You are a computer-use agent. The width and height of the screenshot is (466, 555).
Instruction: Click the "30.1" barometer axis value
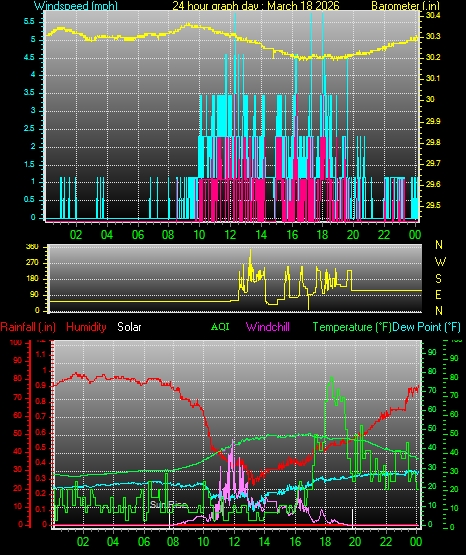tap(433, 78)
